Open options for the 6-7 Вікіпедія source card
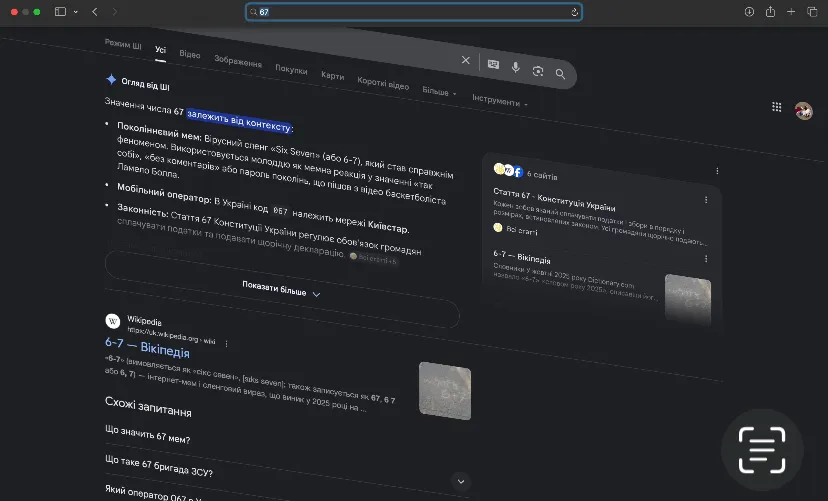This screenshot has height=501, width=828. click(705, 259)
